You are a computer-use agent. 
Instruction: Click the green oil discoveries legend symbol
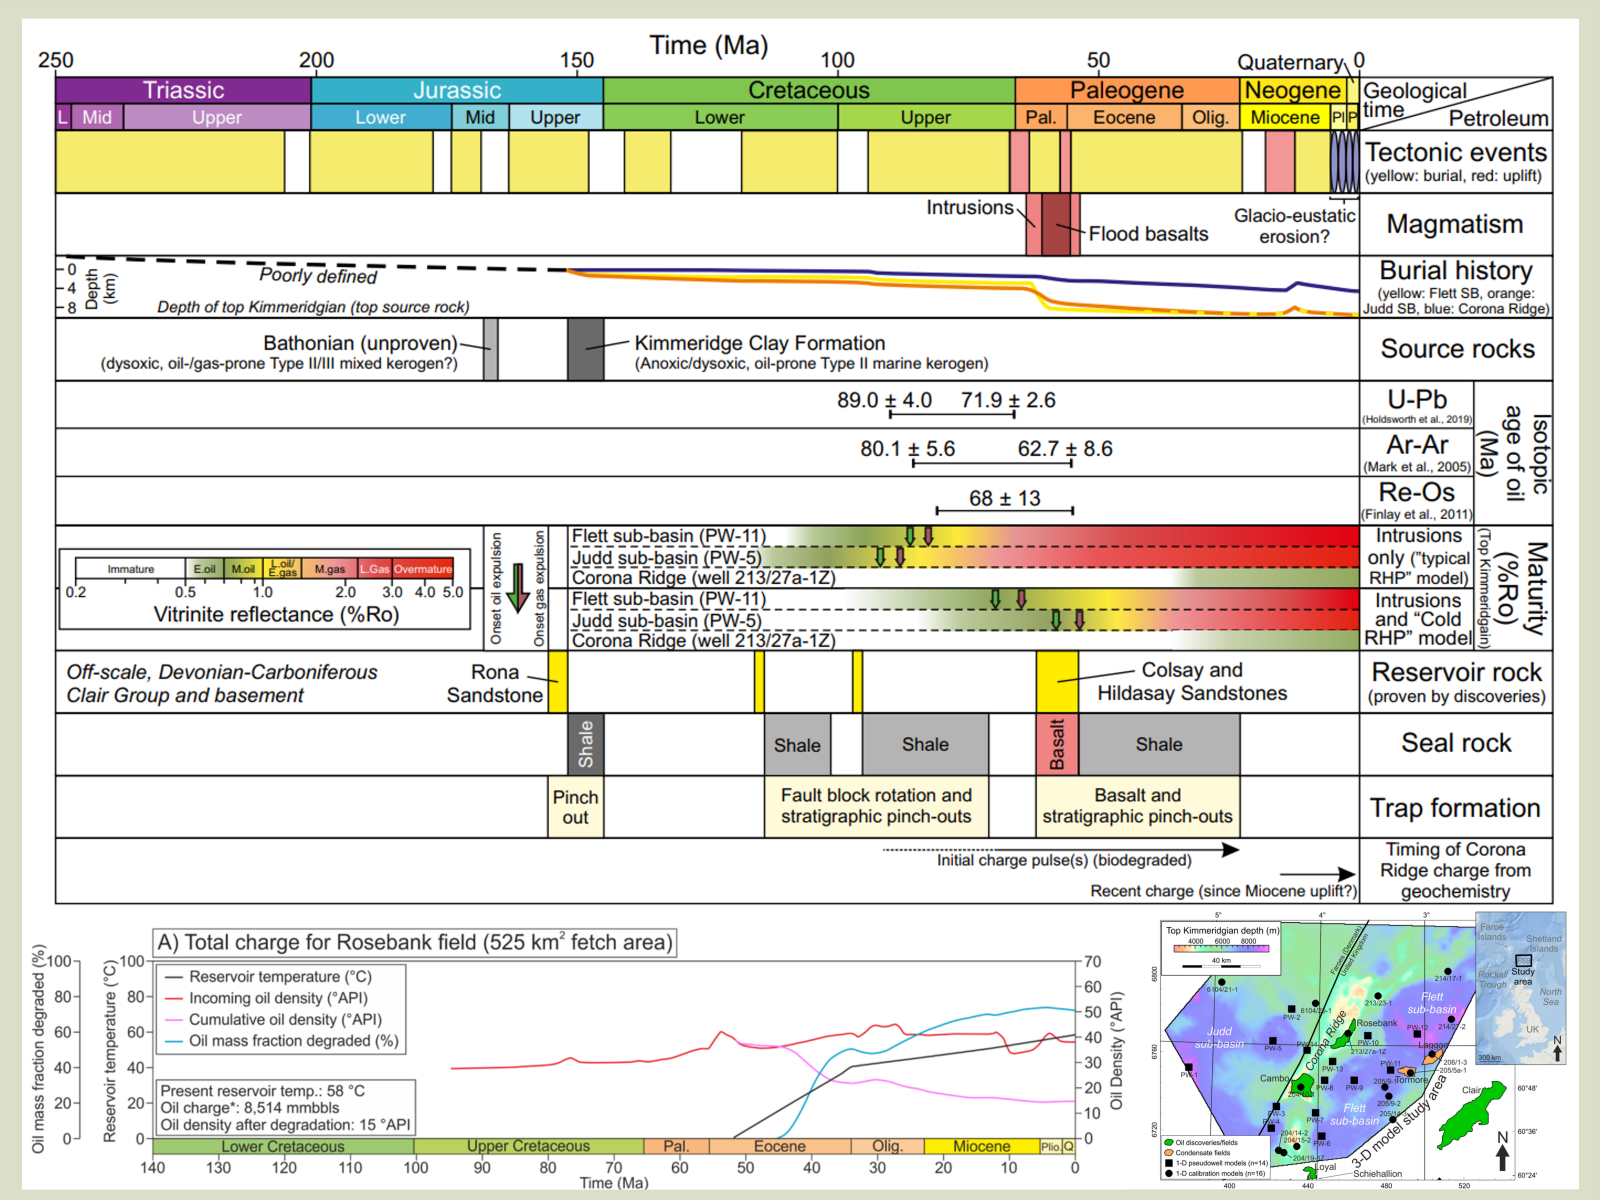click(1168, 1142)
